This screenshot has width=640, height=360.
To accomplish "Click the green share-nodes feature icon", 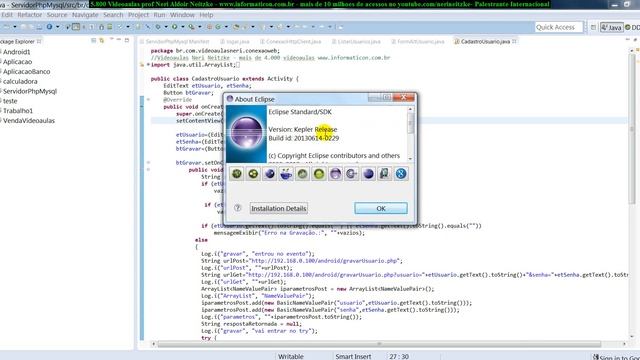I will (x=253, y=174).
